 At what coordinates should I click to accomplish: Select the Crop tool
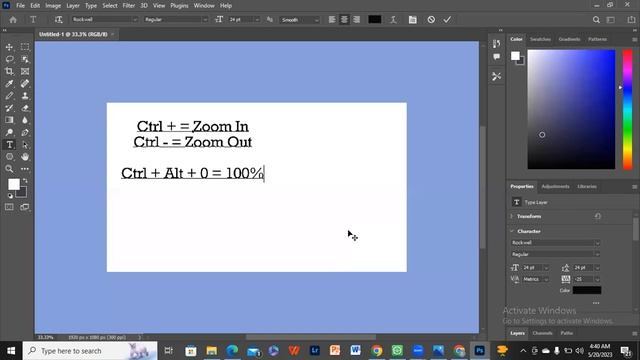9,71
